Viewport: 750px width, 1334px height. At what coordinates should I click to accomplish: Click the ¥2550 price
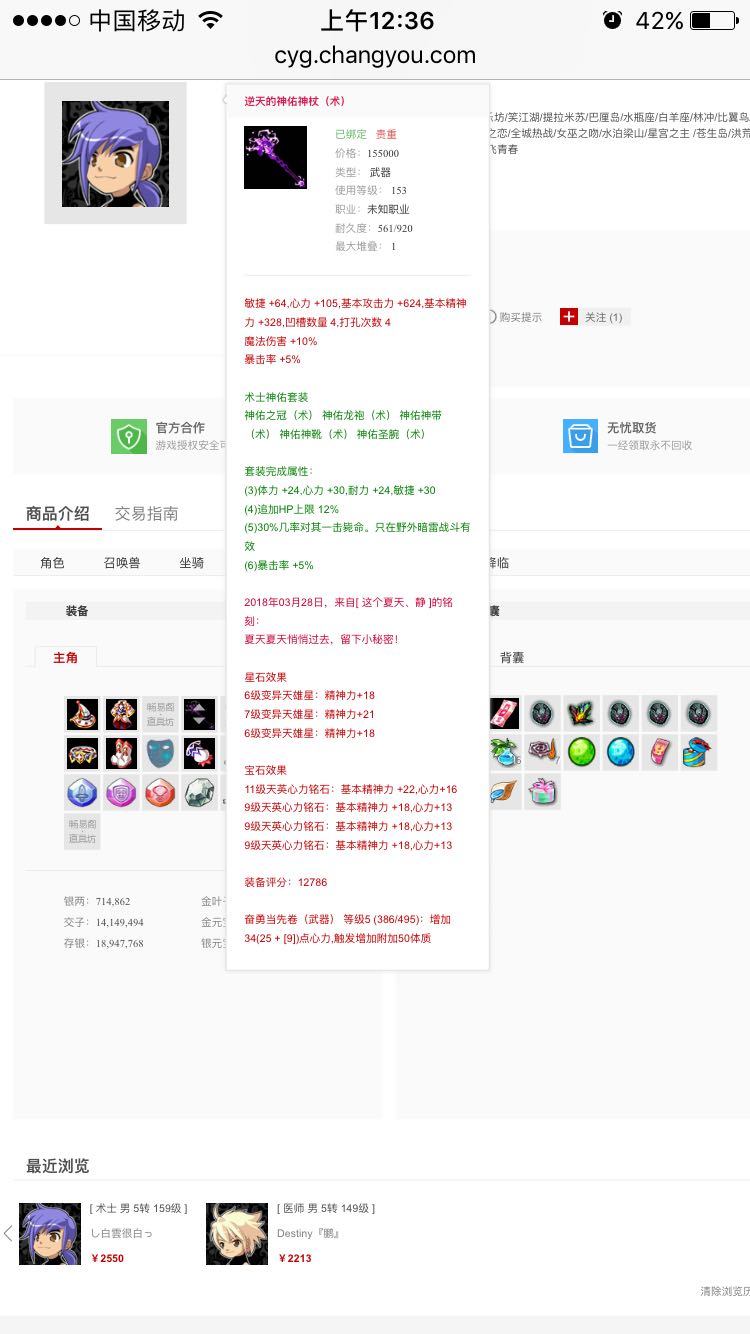pyautogui.click(x=108, y=1258)
